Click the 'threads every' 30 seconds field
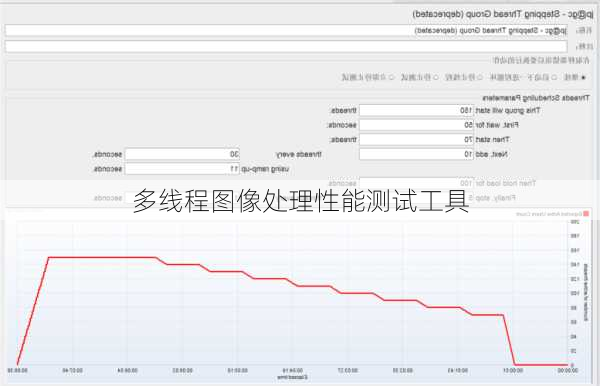600x386 pixels. 182,154
